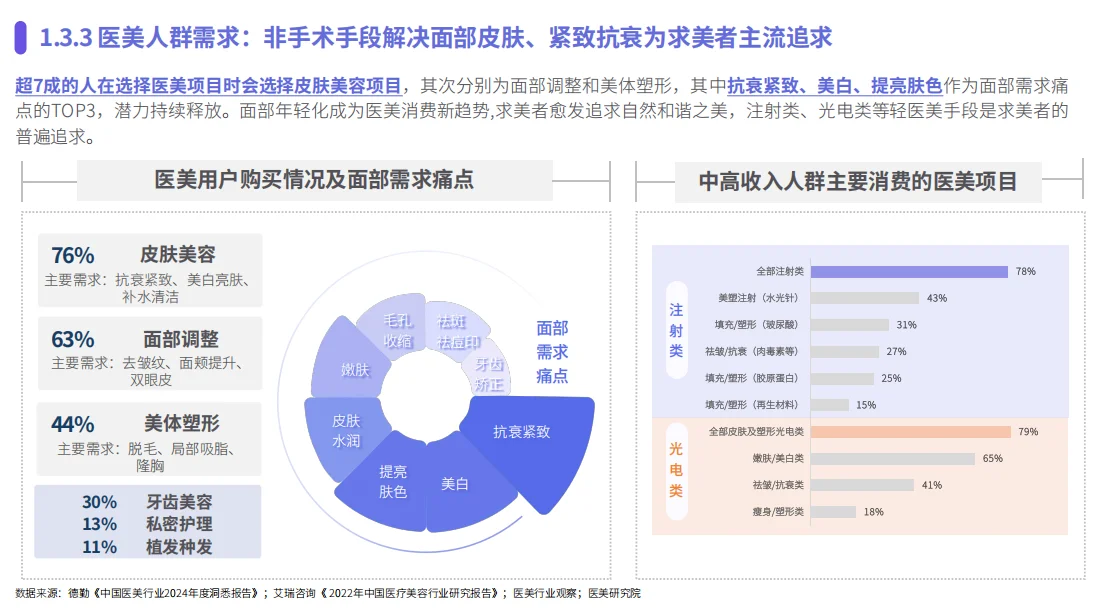This screenshot has height=610, width=1103.
Task: Click the 填充/塑形（胶原蛋白） row label
Action: click(x=751, y=378)
